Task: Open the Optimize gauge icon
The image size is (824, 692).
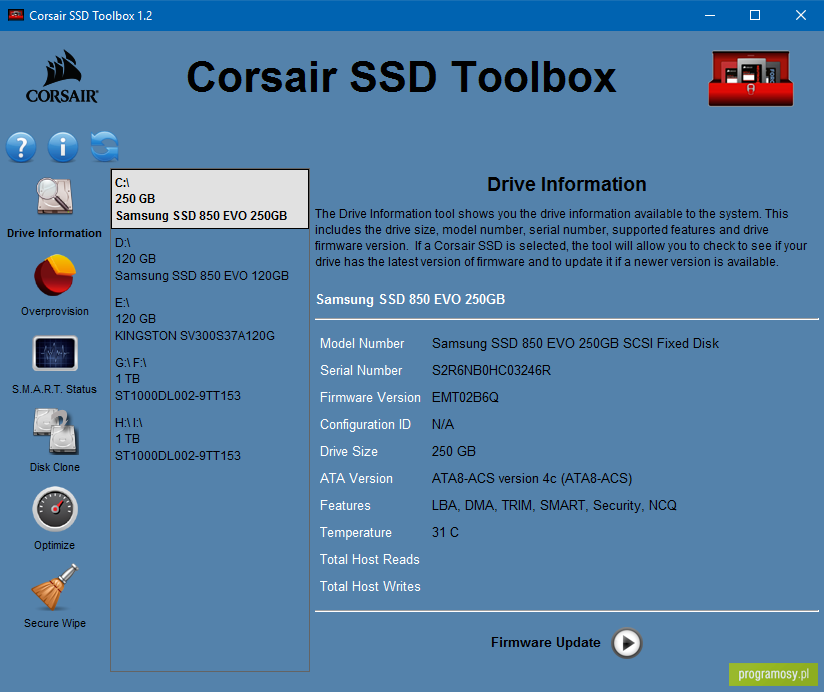Action: click(x=55, y=509)
